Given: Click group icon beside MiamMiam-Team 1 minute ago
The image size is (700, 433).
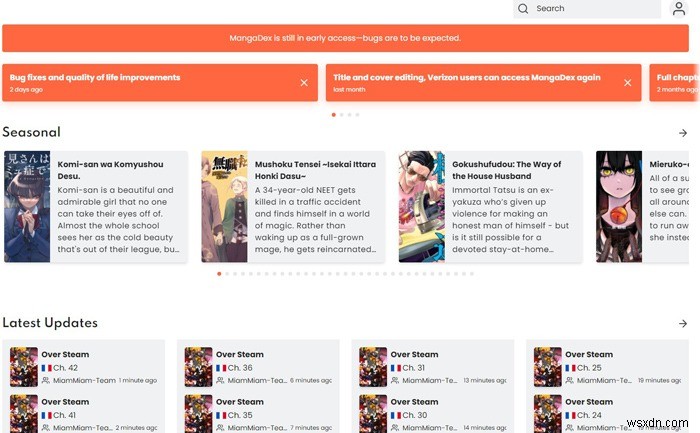Looking at the screenshot, I should [x=46, y=380].
